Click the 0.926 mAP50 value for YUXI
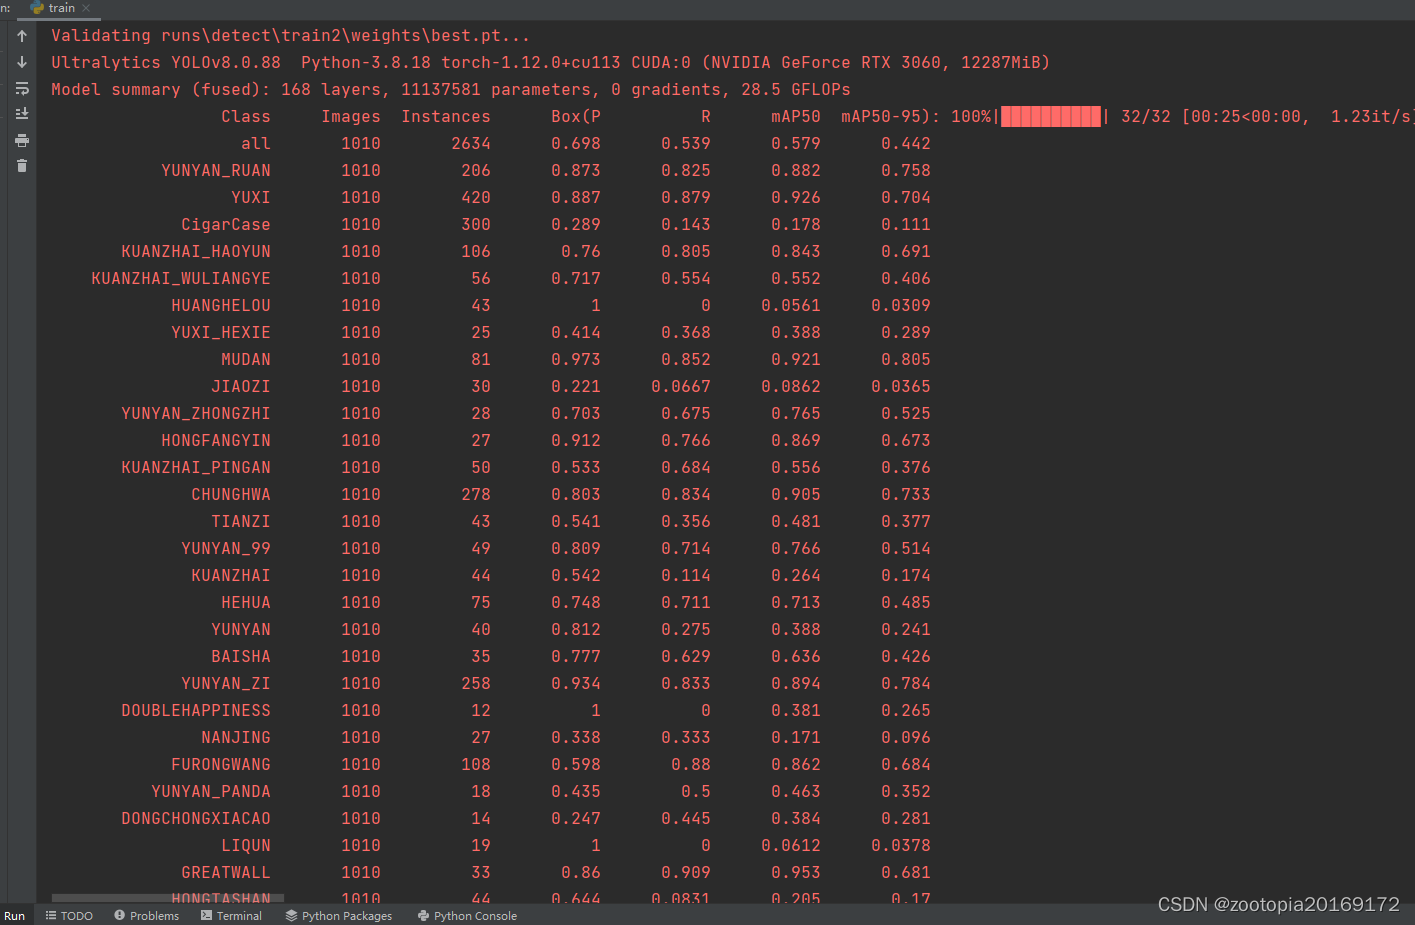 pos(796,198)
